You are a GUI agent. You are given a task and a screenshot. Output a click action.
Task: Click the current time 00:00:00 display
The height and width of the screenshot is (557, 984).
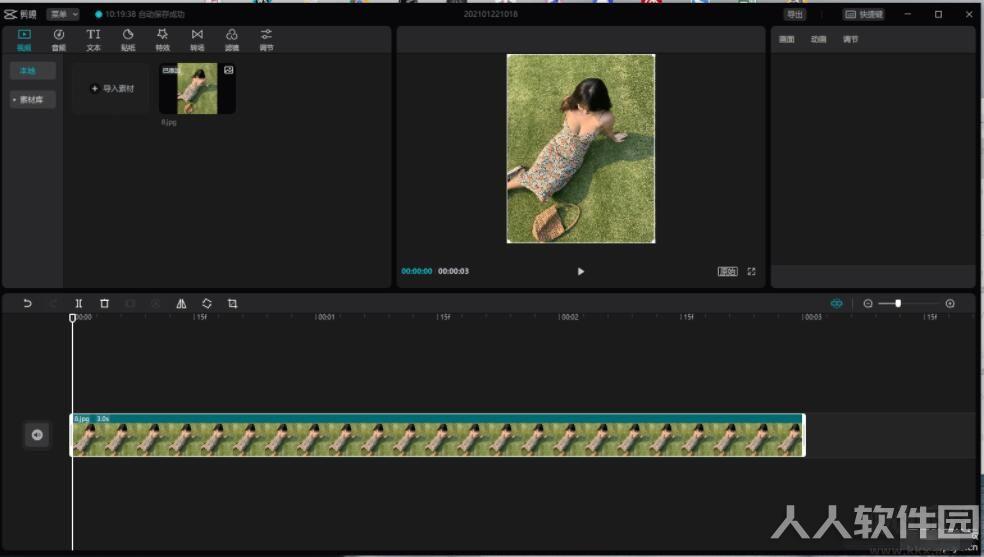[x=417, y=272]
